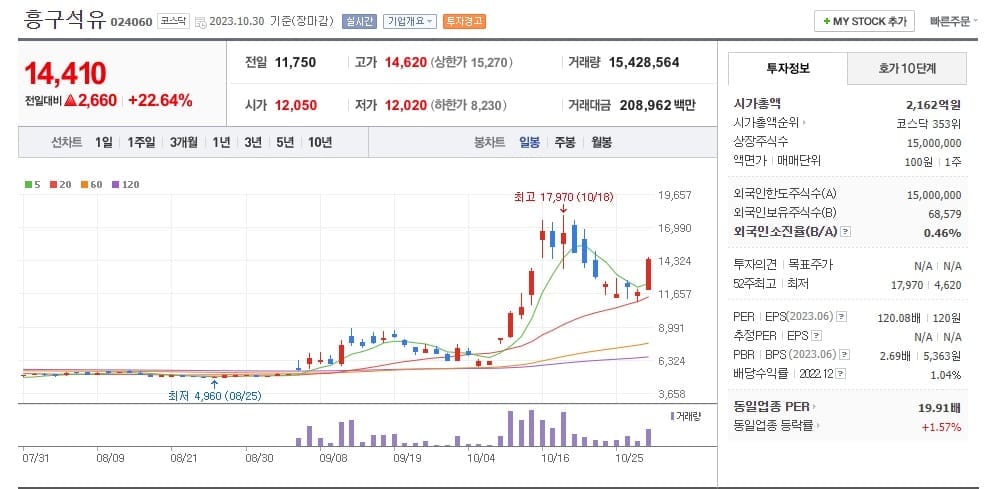The image size is (995, 489).
Task: Select the 5년 line chart period
Action: (x=284, y=142)
